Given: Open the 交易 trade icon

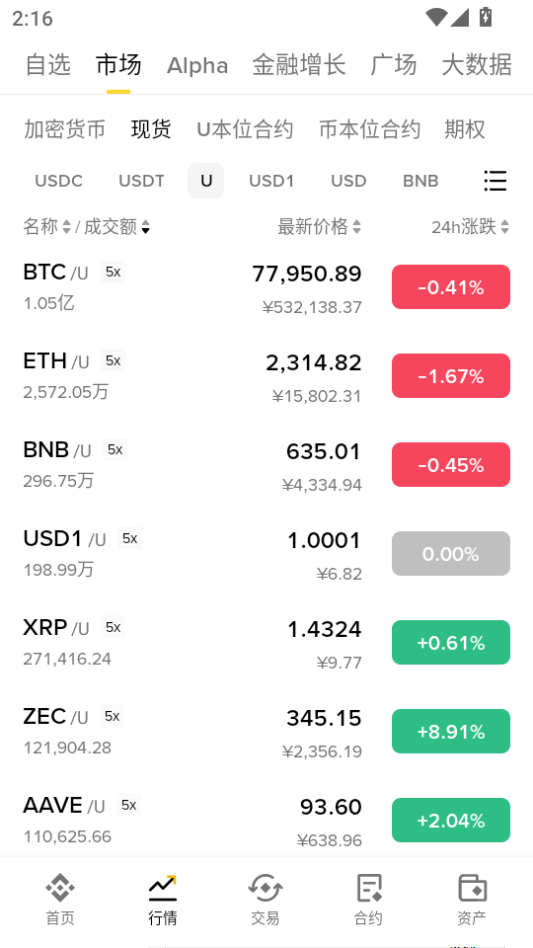Looking at the screenshot, I should pyautogui.click(x=265, y=888).
